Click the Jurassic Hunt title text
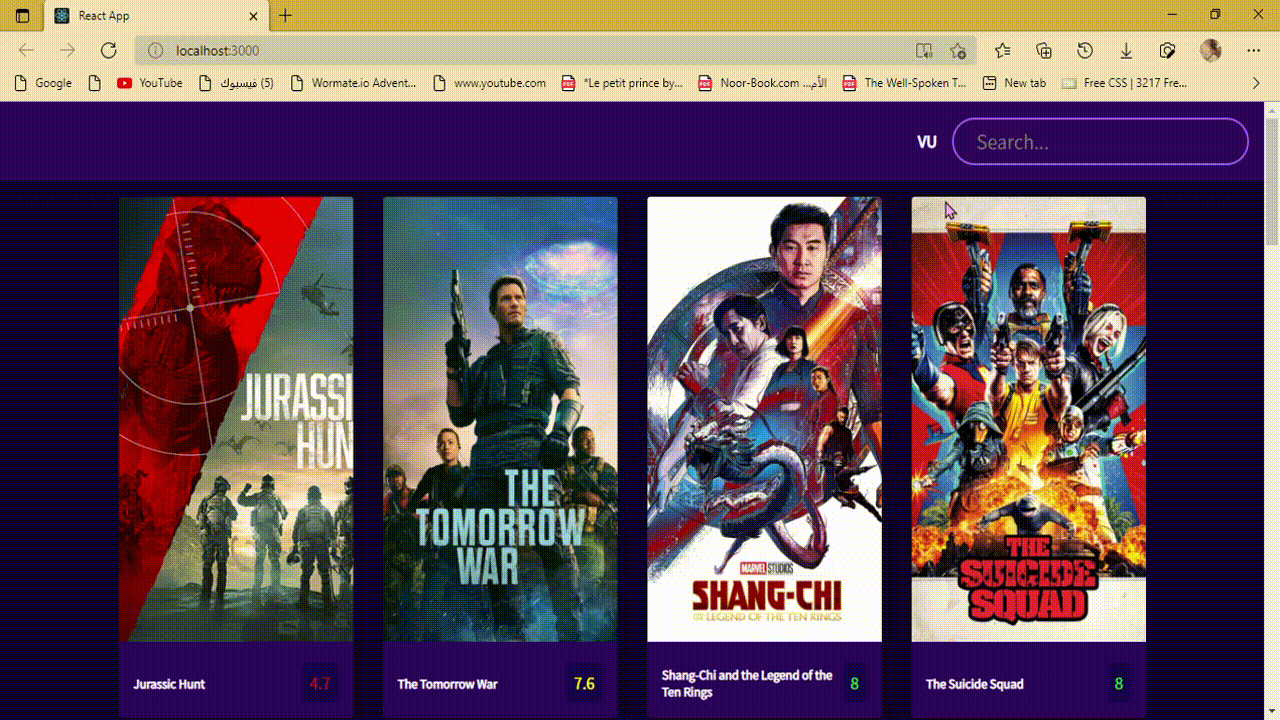 coord(169,684)
